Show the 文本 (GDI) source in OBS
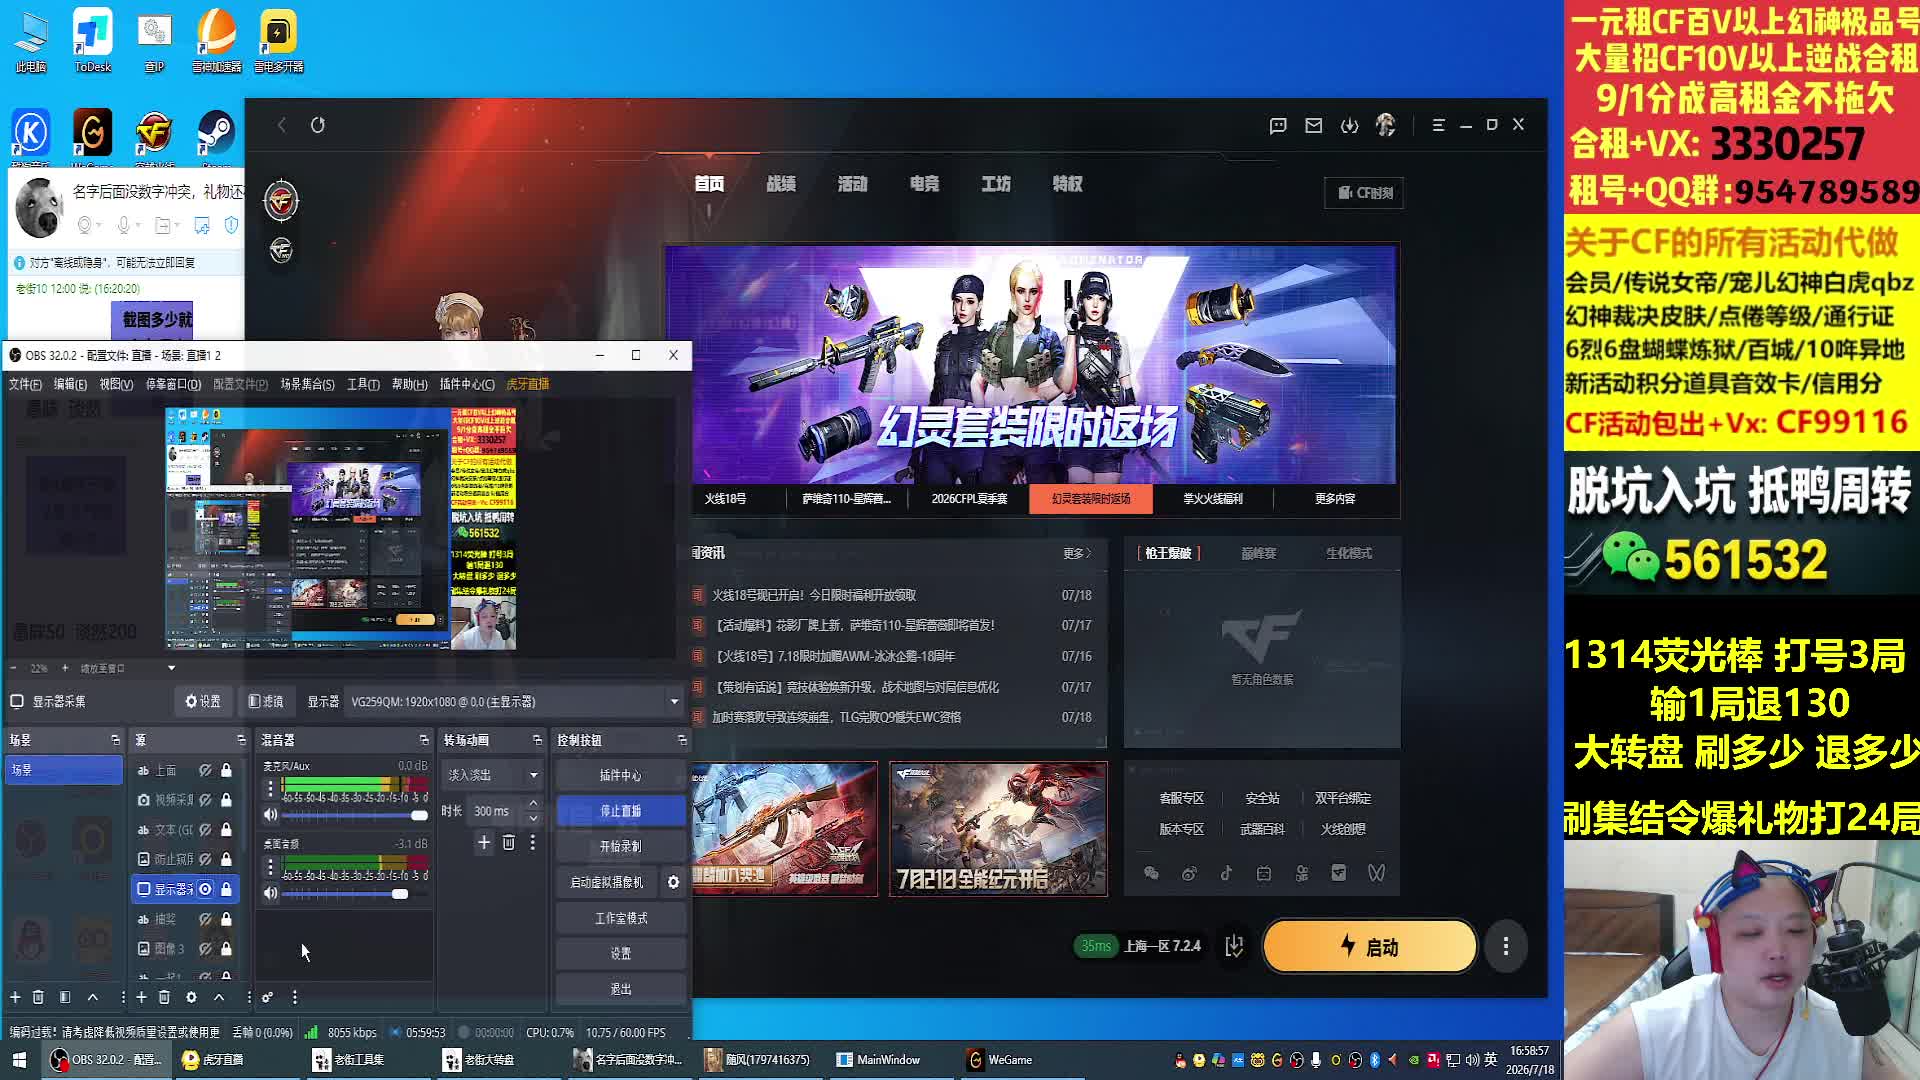1920x1080 pixels. [x=205, y=829]
